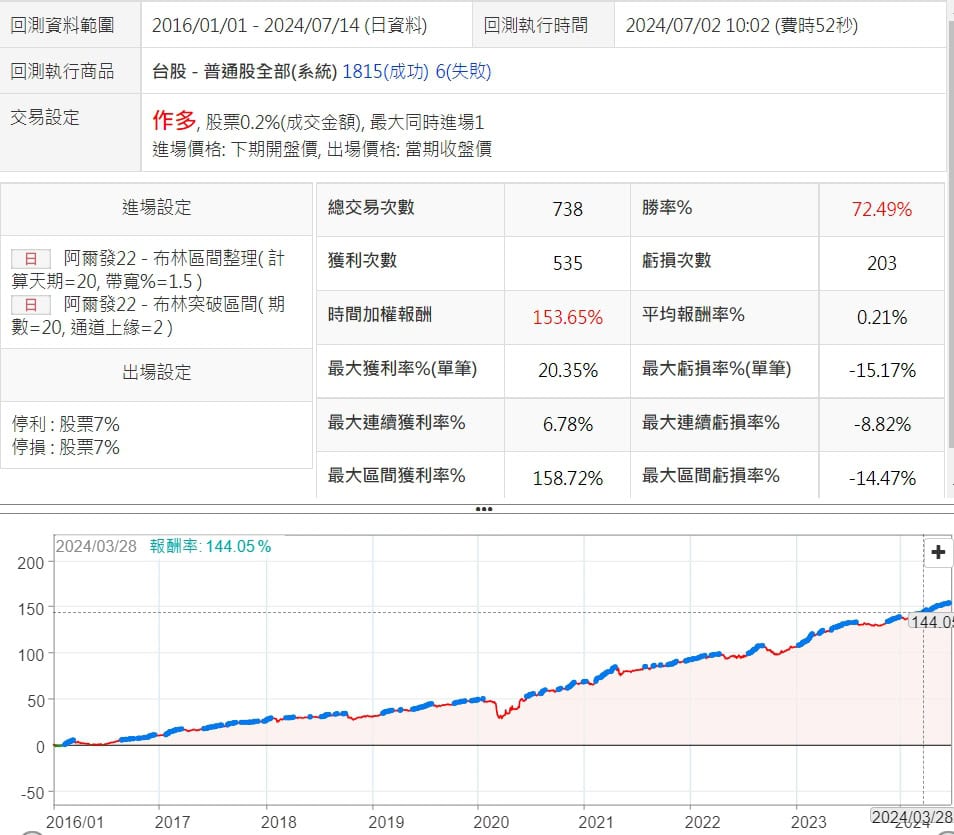Select the 停損 : 股票7% exit setting

(66, 447)
